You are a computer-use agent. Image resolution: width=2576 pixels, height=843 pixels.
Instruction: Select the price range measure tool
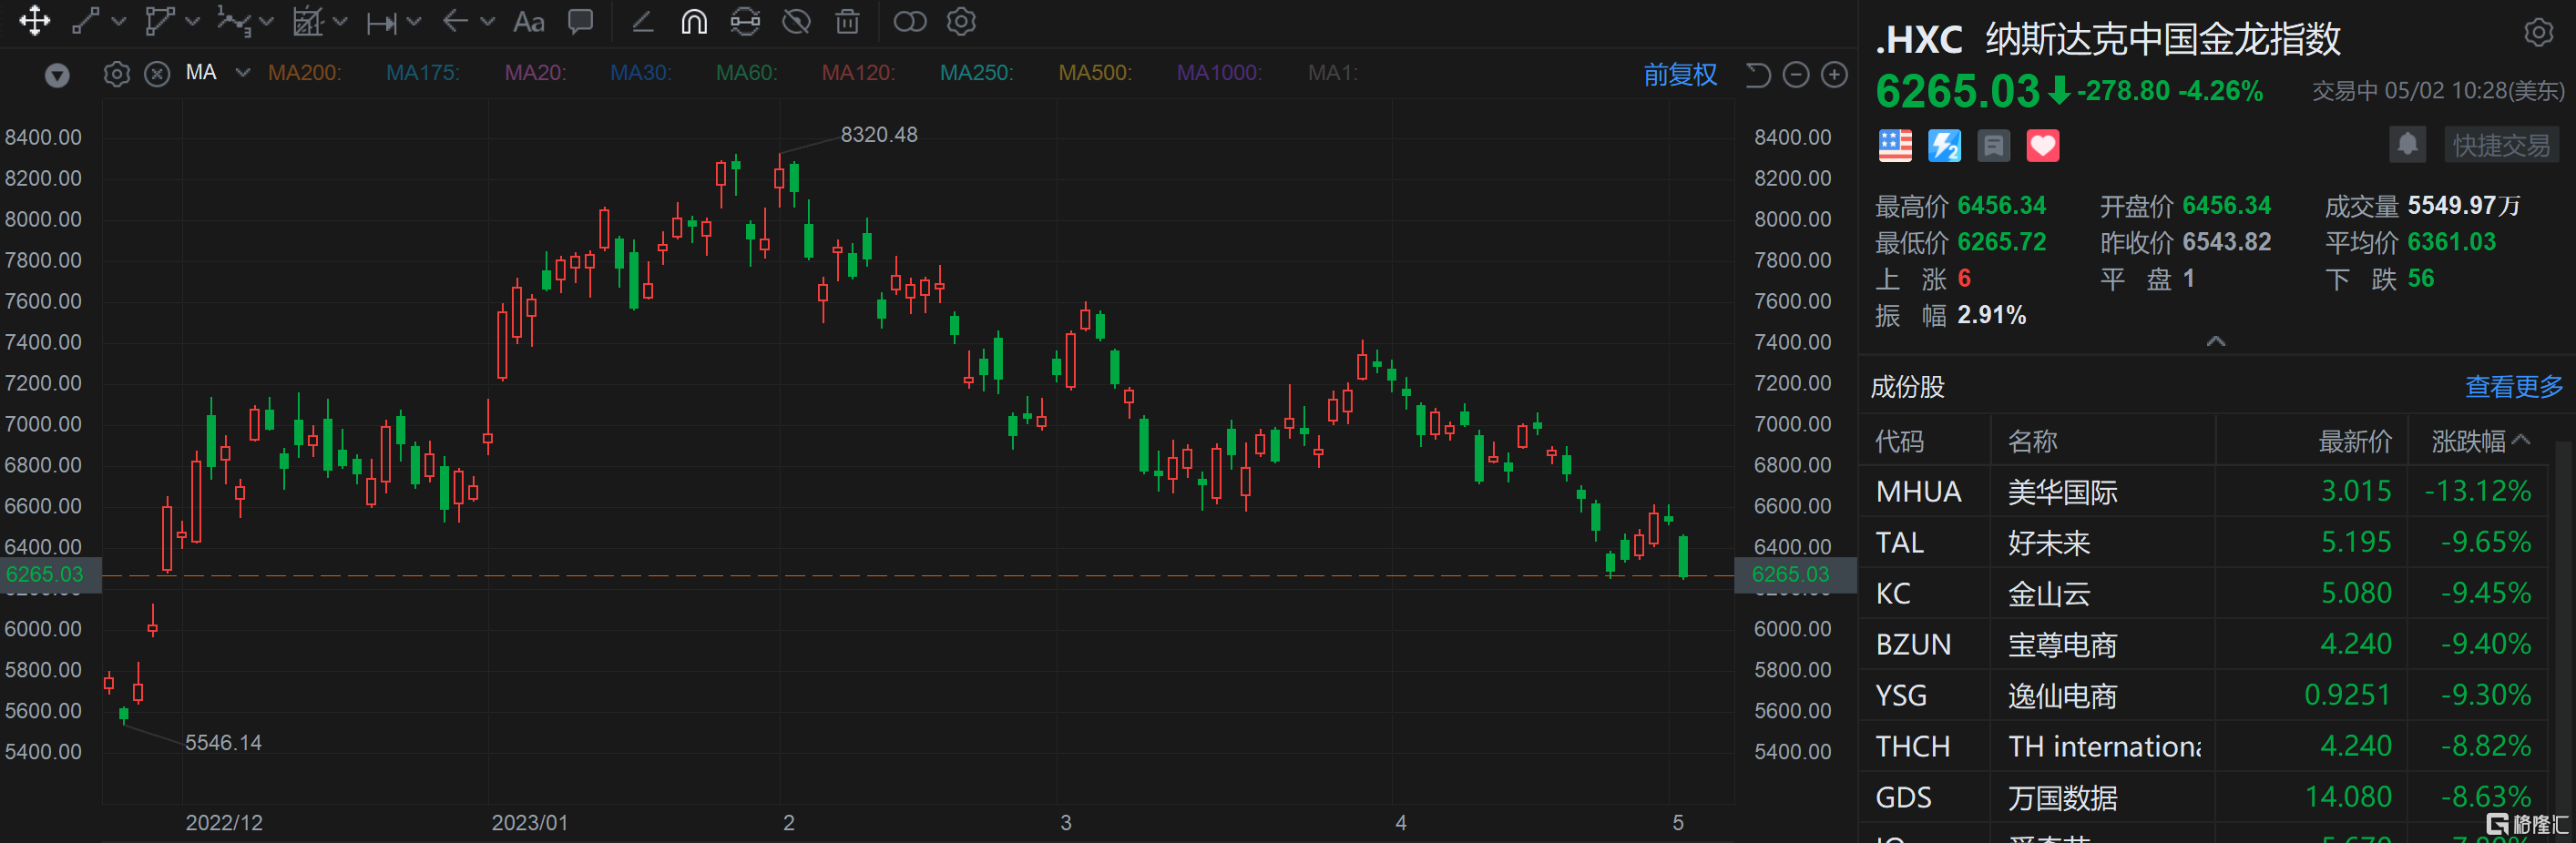point(381,22)
